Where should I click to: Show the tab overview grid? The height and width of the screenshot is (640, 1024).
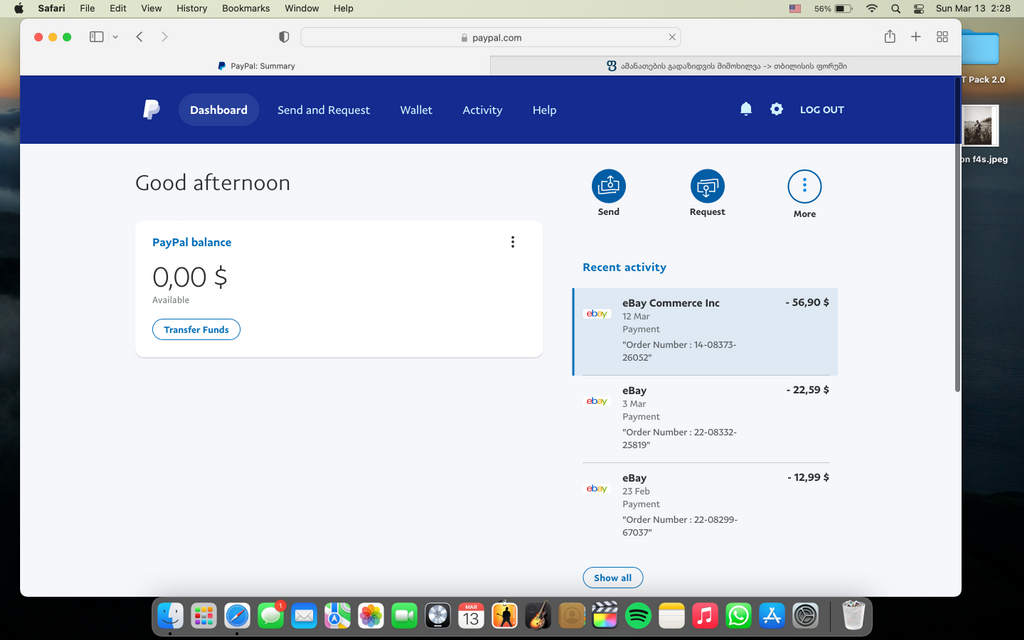942,37
